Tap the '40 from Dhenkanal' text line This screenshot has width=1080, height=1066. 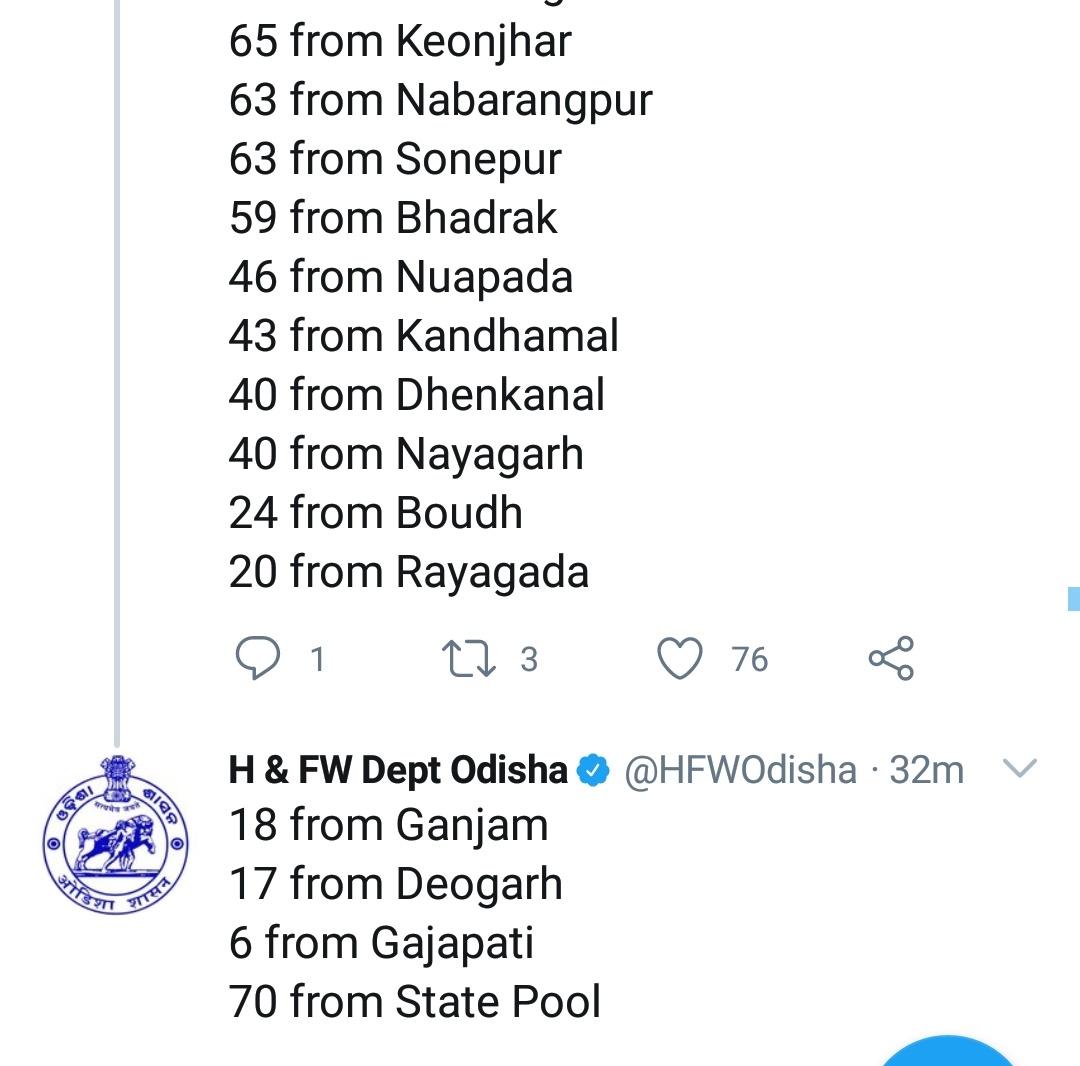pyautogui.click(x=417, y=395)
